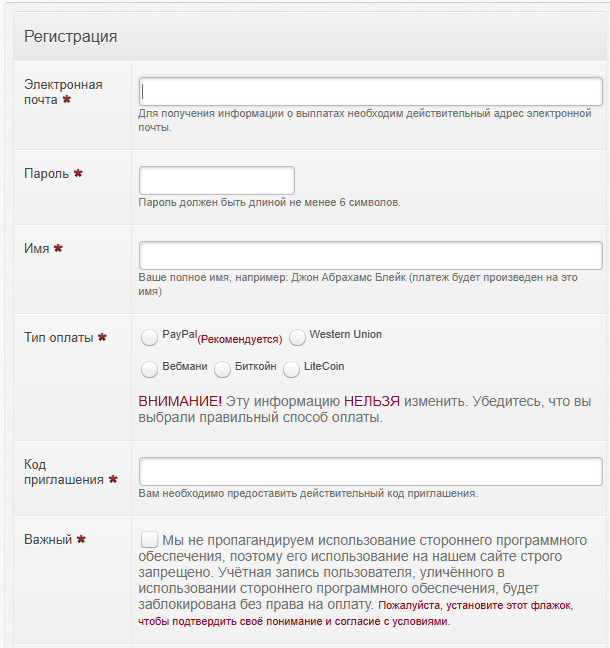Click the "ВНИМАНИЕ!" warning text
610x648 pixels.
coord(180,401)
